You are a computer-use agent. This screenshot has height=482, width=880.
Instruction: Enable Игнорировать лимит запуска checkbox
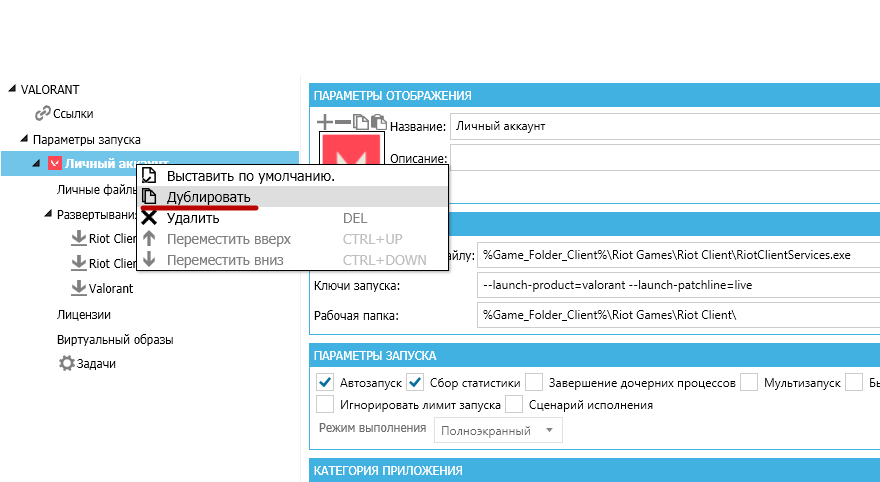pos(324,404)
